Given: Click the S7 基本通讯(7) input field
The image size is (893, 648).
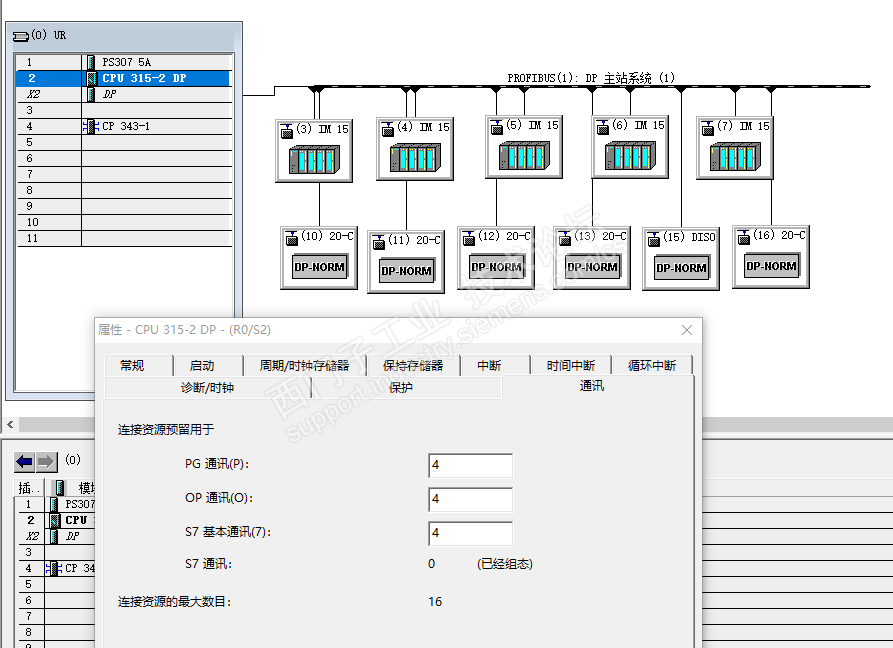Looking at the screenshot, I should coord(470,534).
